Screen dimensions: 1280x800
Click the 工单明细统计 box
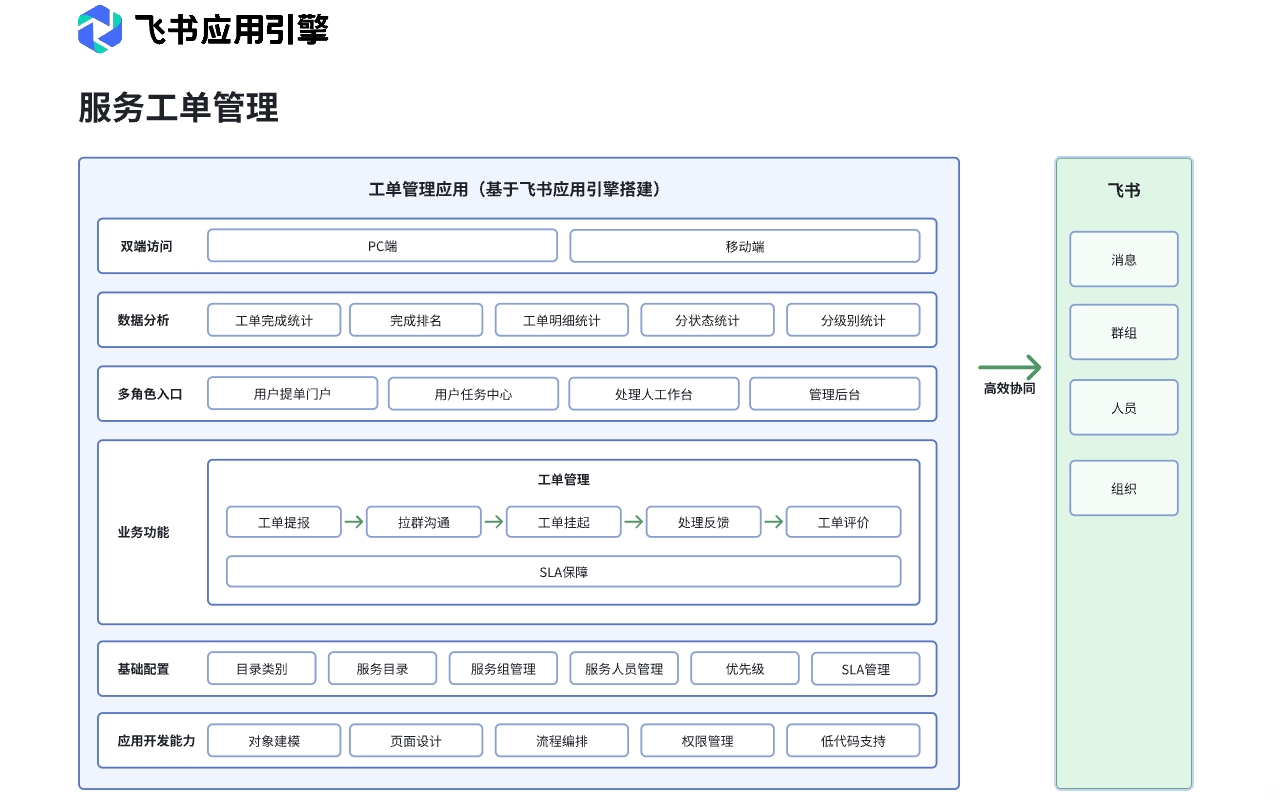pyautogui.click(x=562, y=320)
